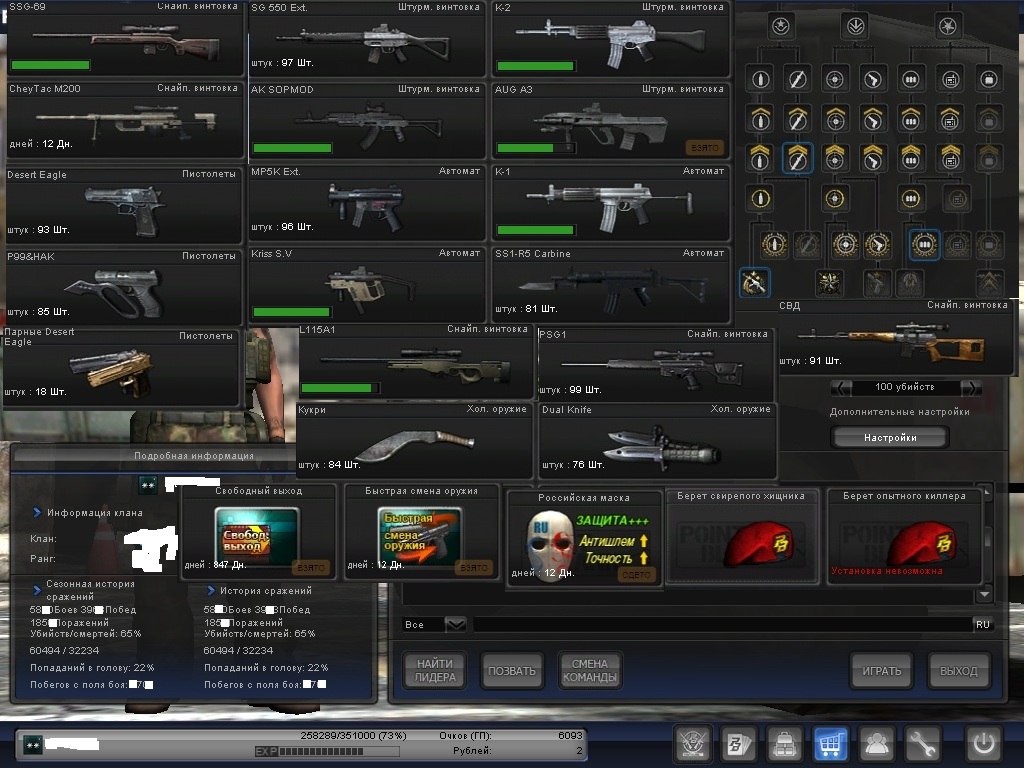Click the ВЫХОД button
The height and width of the screenshot is (768, 1024).
(x=959, y=671)
